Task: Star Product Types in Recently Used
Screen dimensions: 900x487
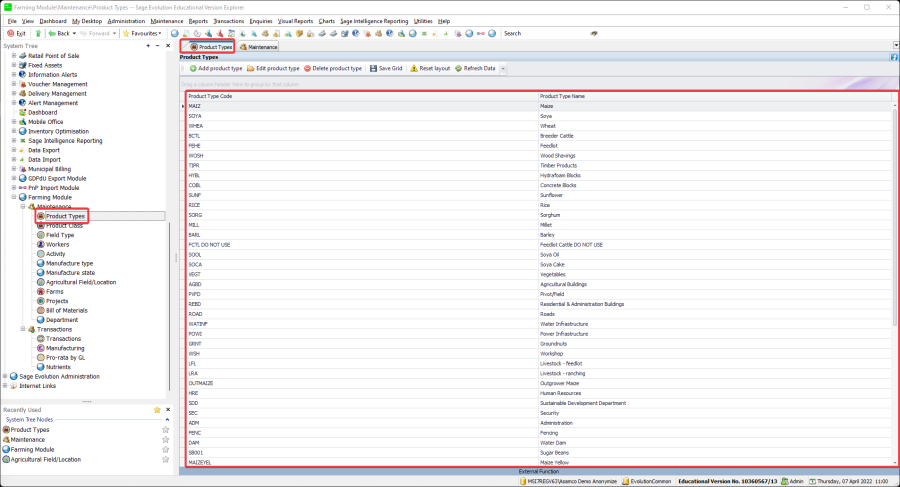Action: 166,430
